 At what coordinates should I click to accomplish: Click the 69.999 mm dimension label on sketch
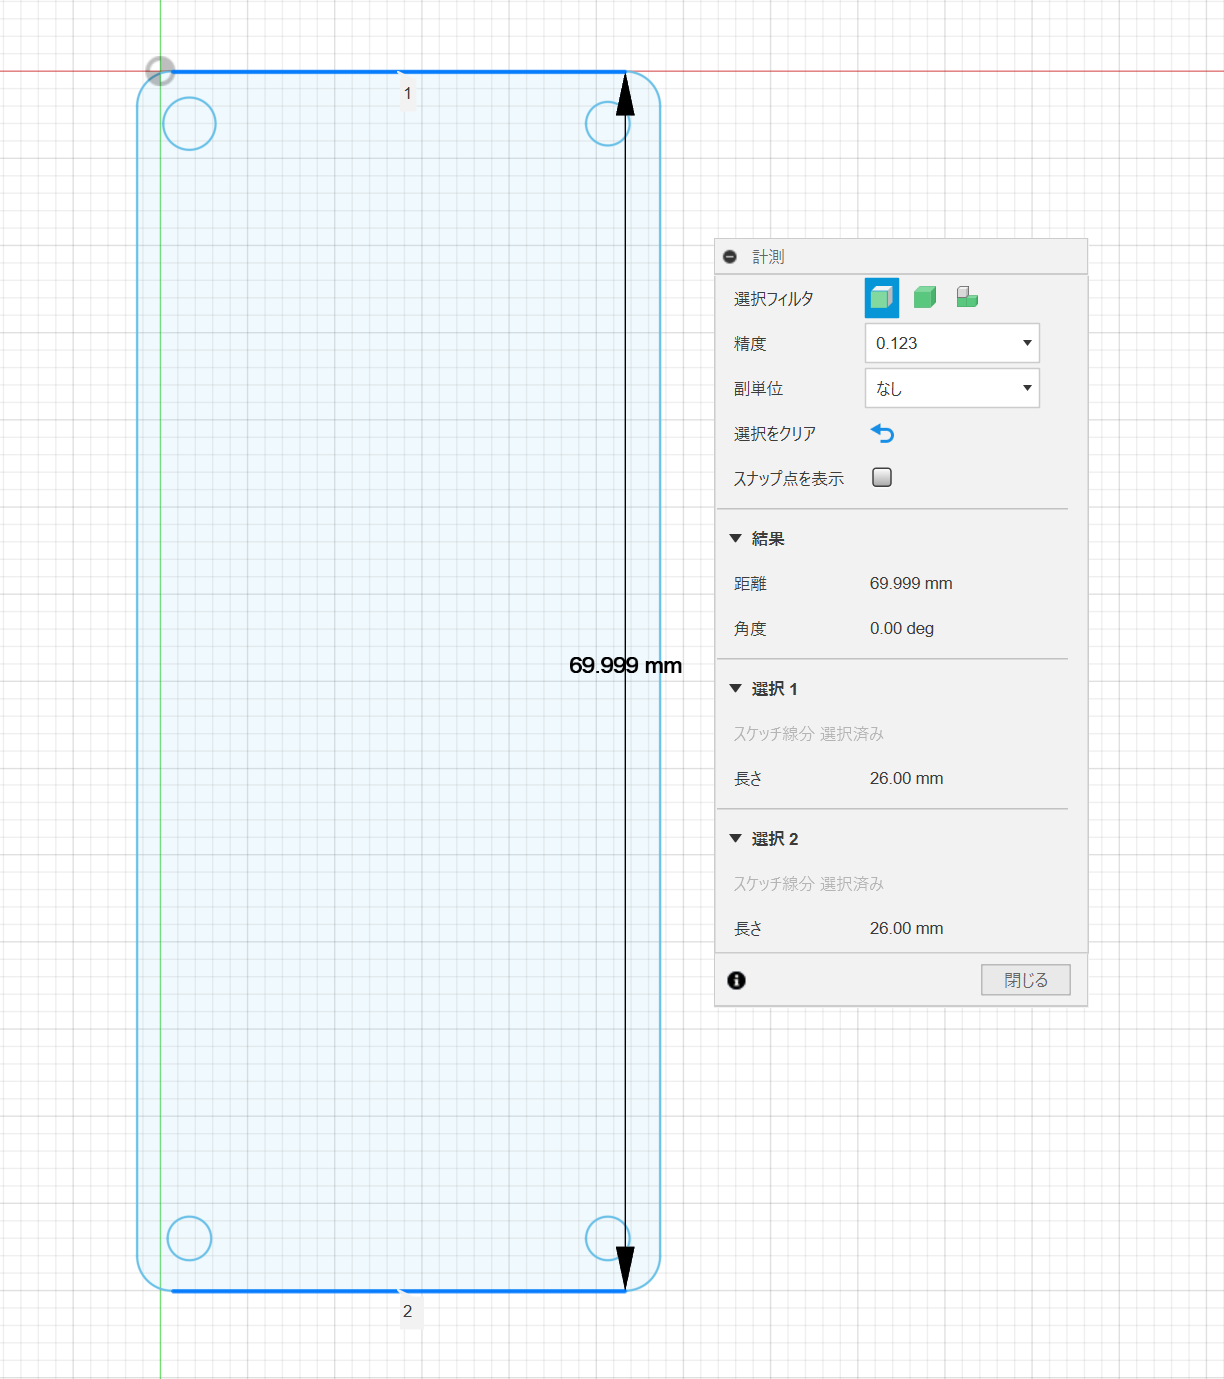tap(625, 666)
